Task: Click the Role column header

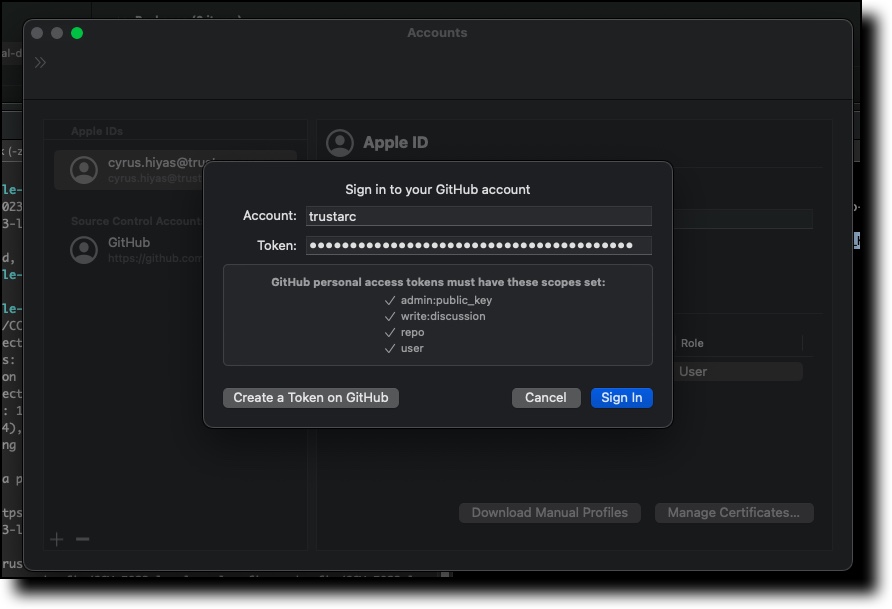Action: [692, 343]
